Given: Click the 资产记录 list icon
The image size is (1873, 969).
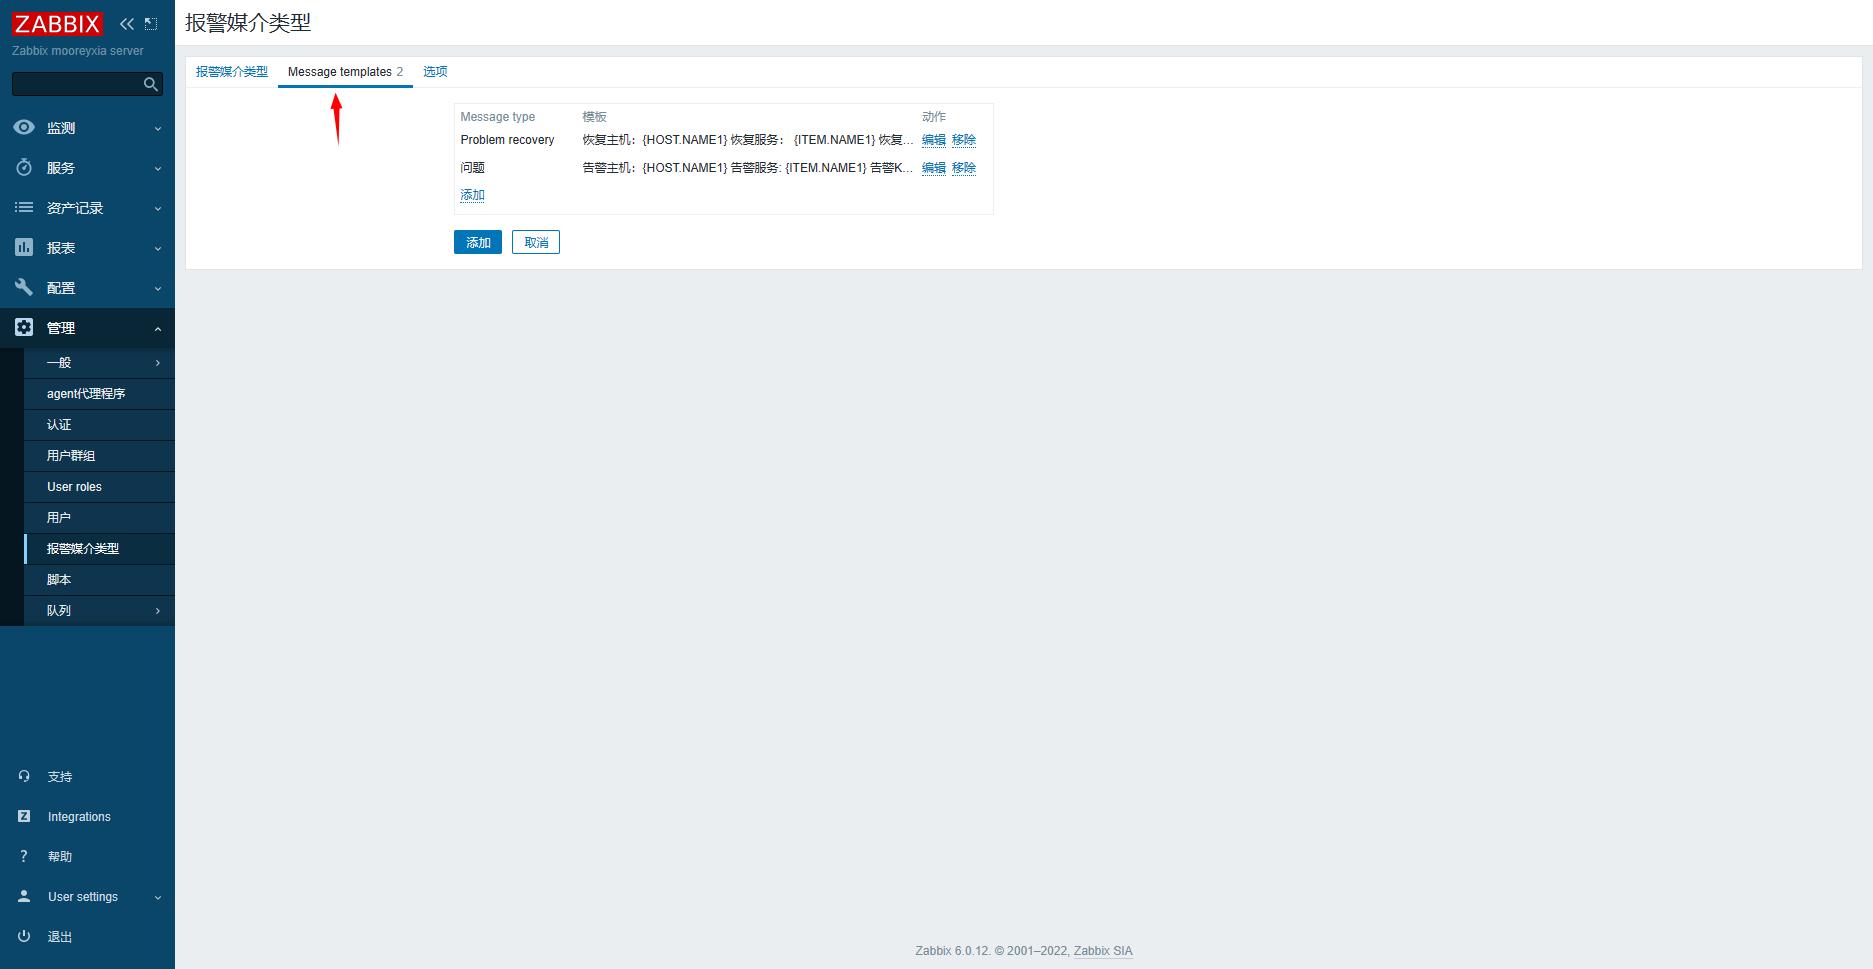Looking at the screenshot, I should click(x=24, y=208).
